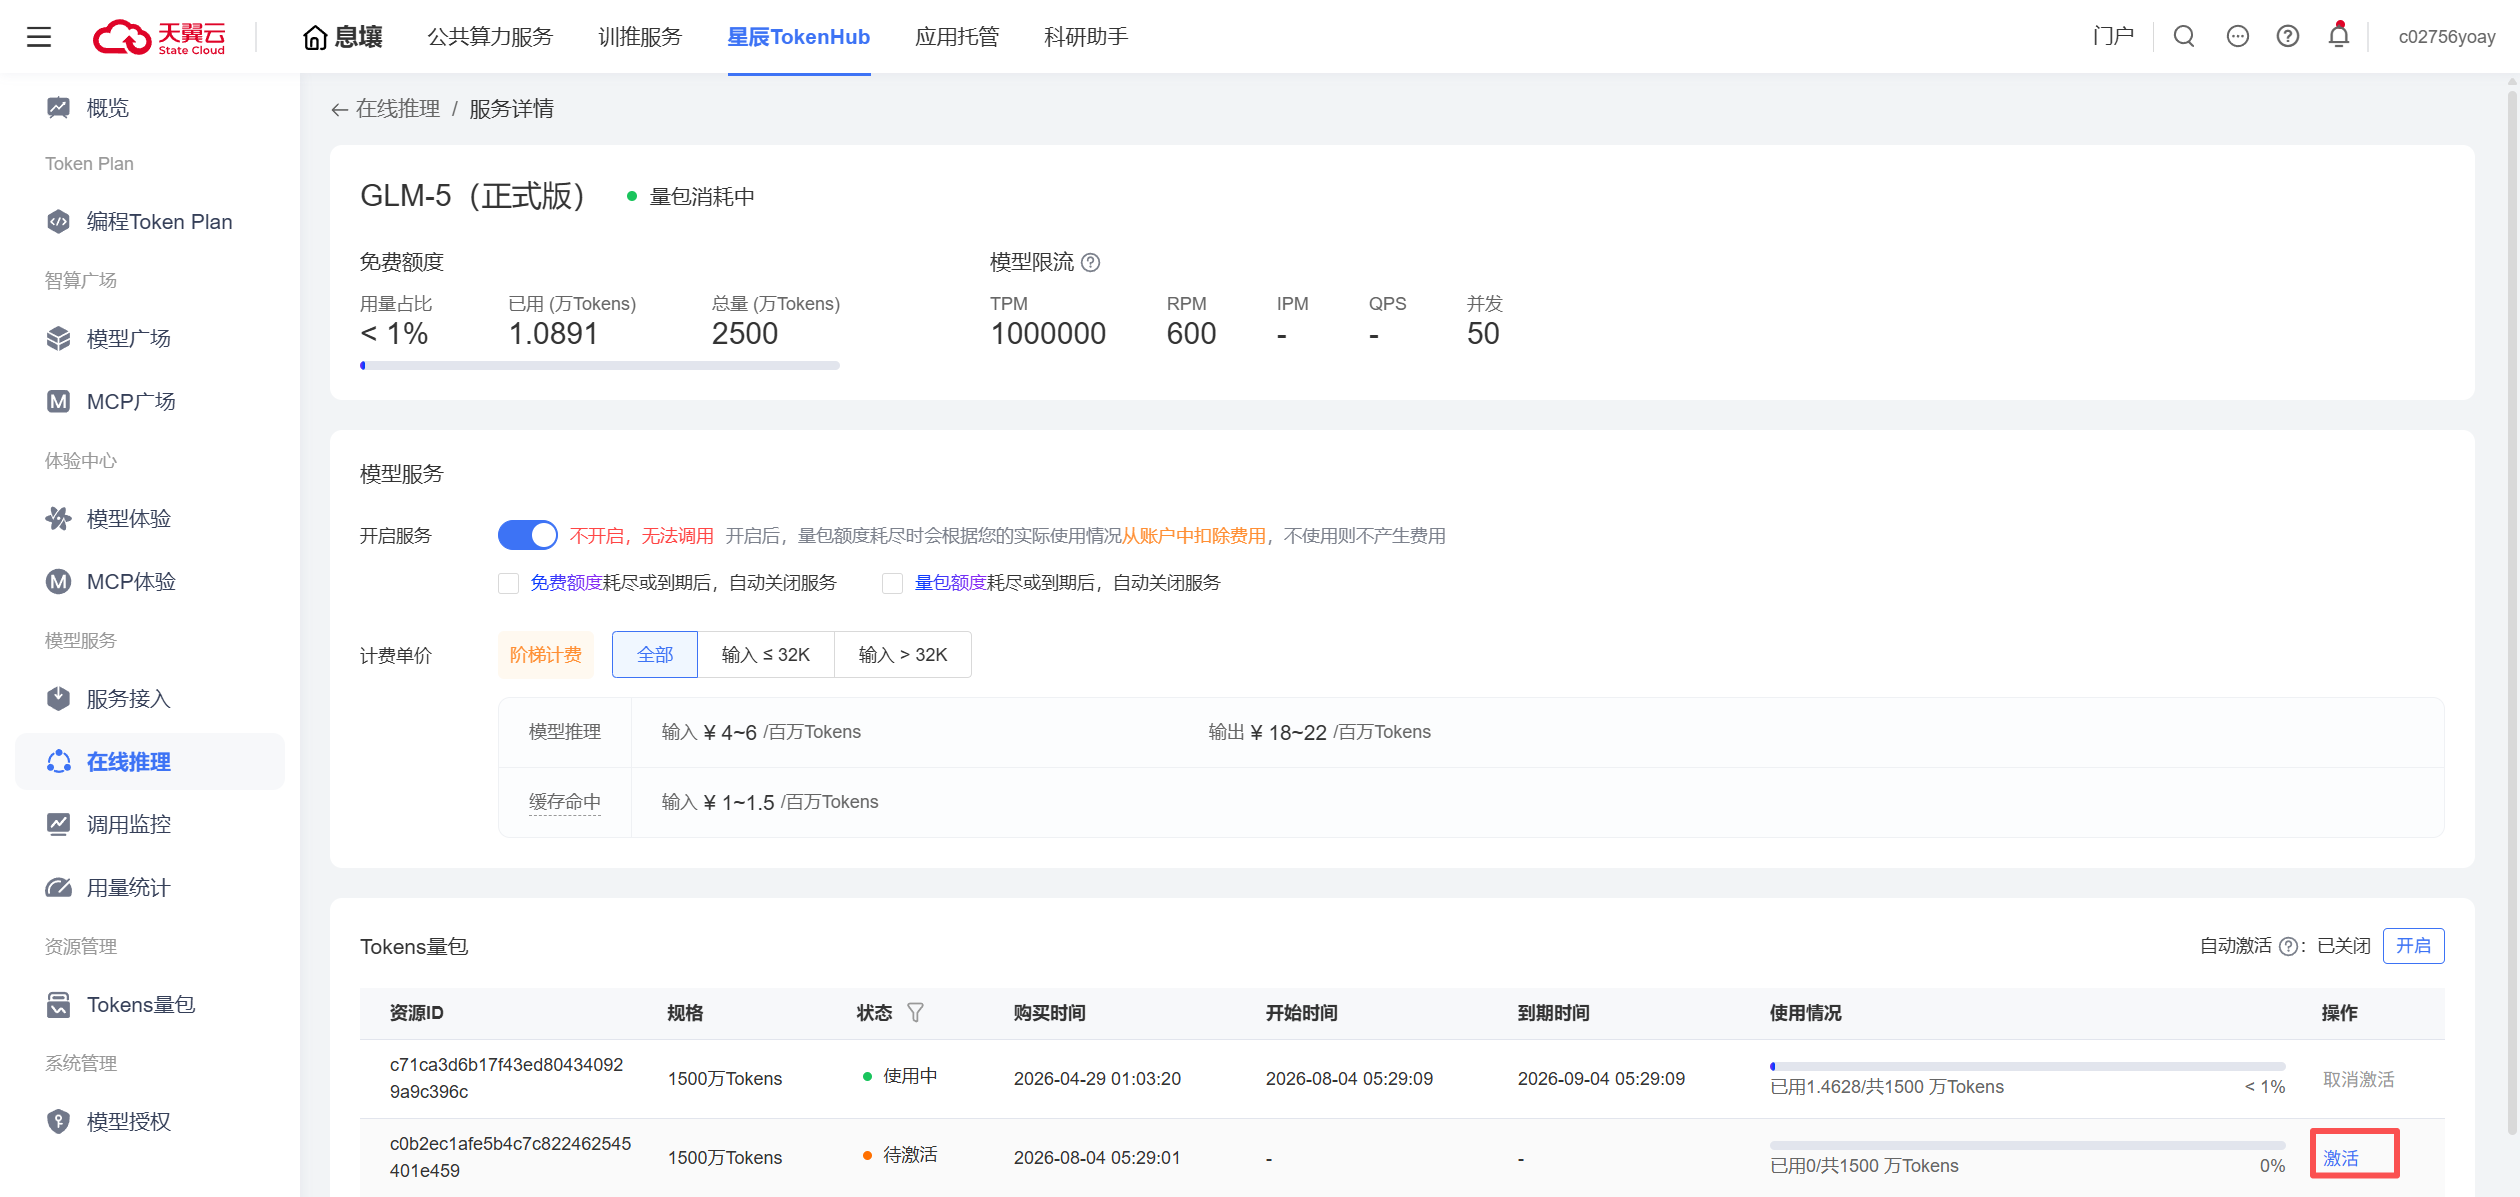Click the 量包额度 blue link text

tap(951, 583)
